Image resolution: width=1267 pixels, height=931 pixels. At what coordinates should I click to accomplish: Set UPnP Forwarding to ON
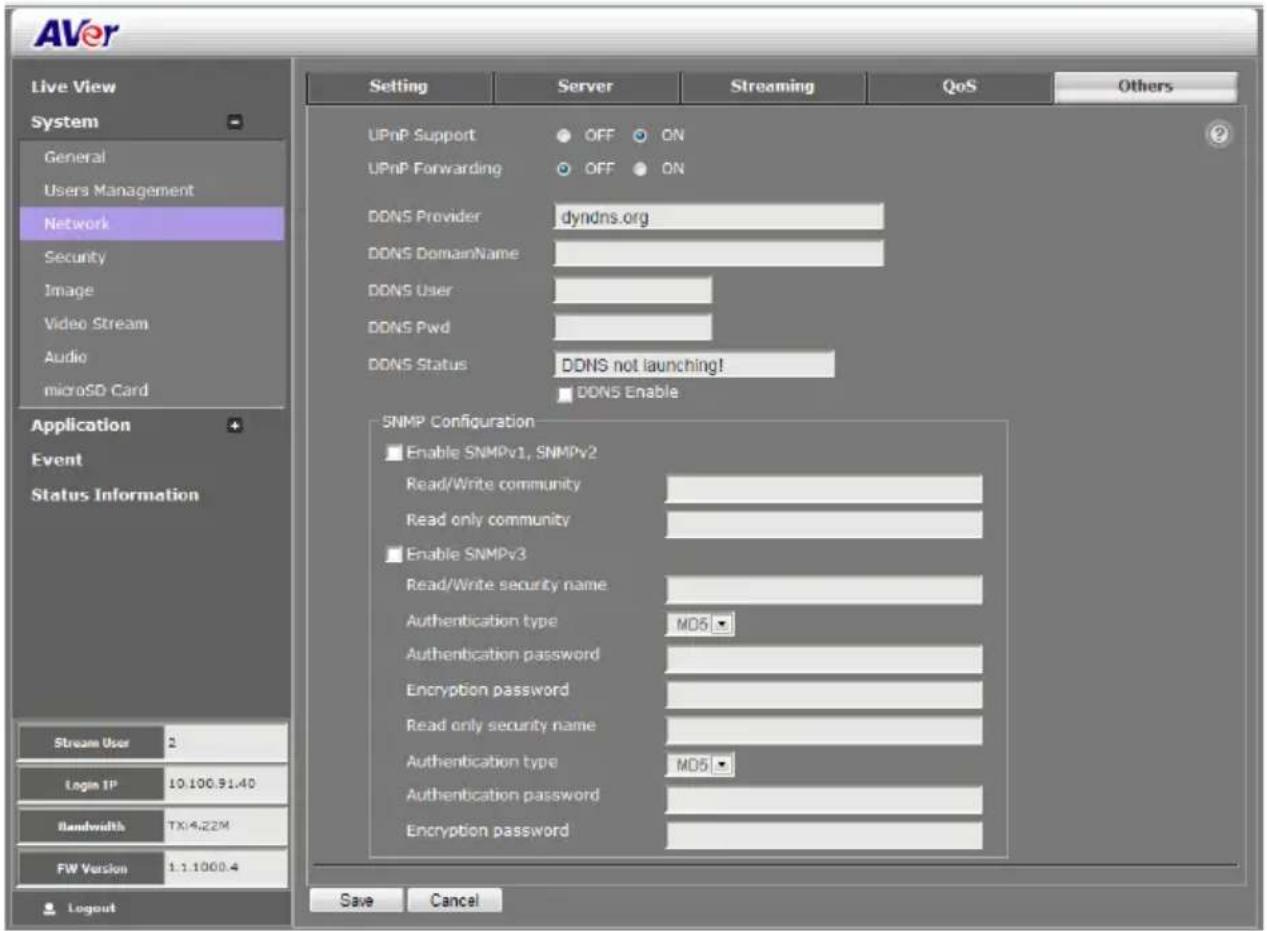click(x=640, y=168)
